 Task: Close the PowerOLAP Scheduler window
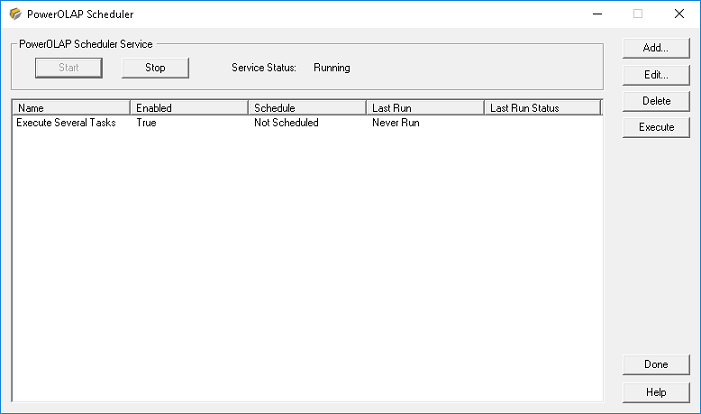tap(678, 14)
